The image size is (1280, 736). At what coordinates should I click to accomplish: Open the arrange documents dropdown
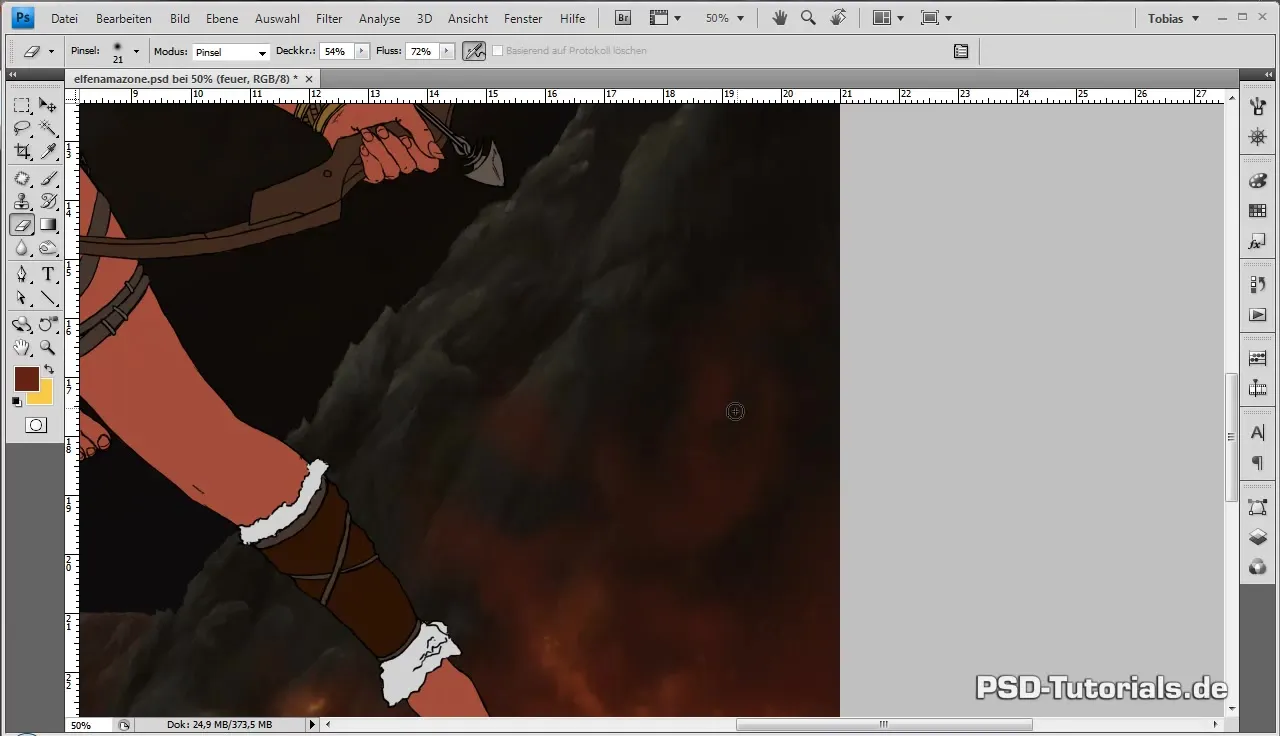(888, 18)
